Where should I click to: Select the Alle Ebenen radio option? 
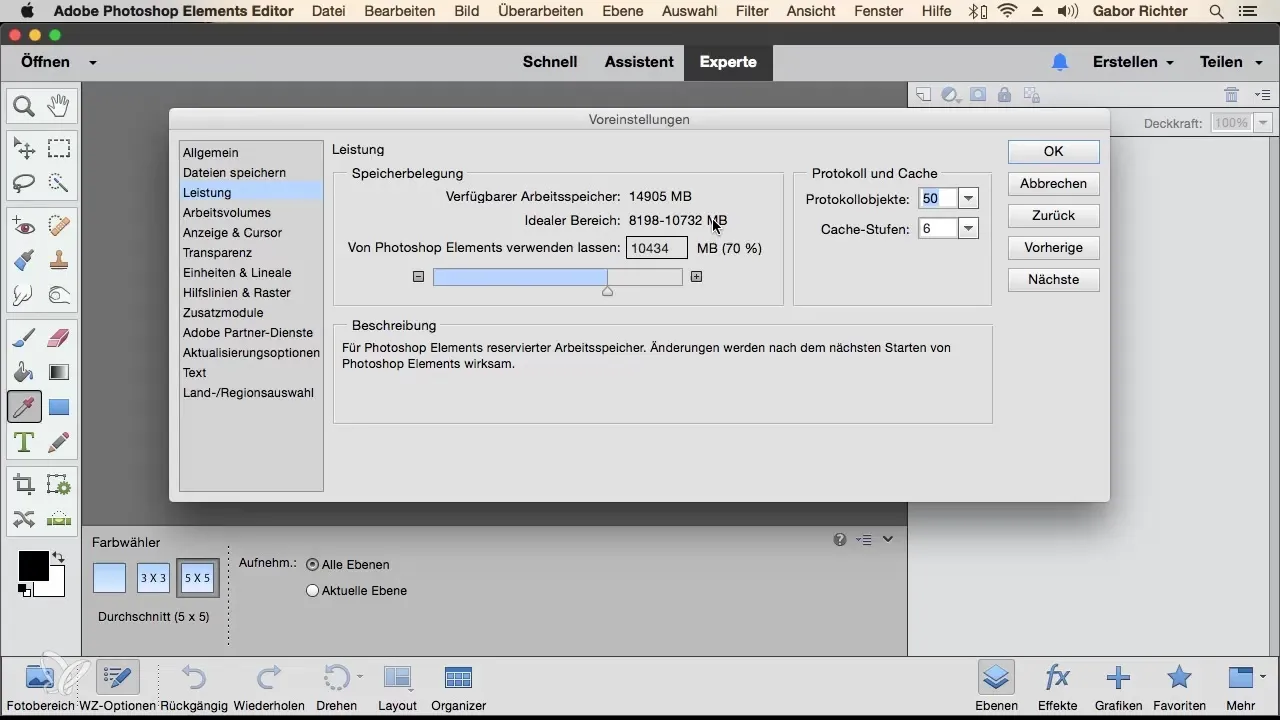click(313, 564)
